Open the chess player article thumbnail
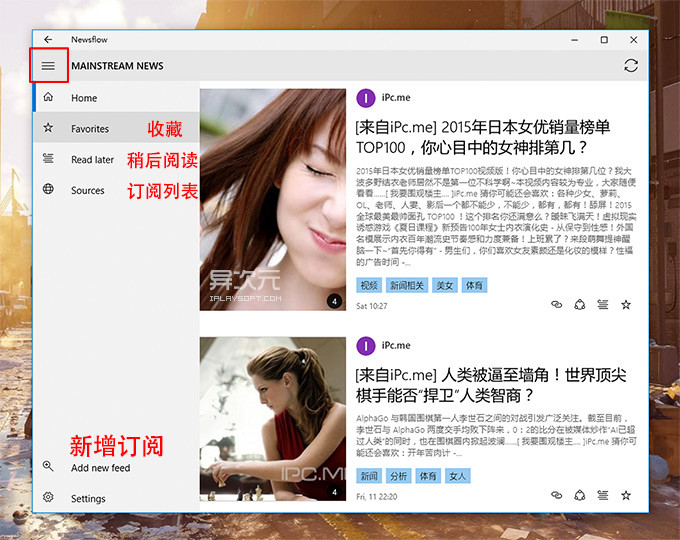The width and height of the screenshot is (680, 540). (272, 417)
